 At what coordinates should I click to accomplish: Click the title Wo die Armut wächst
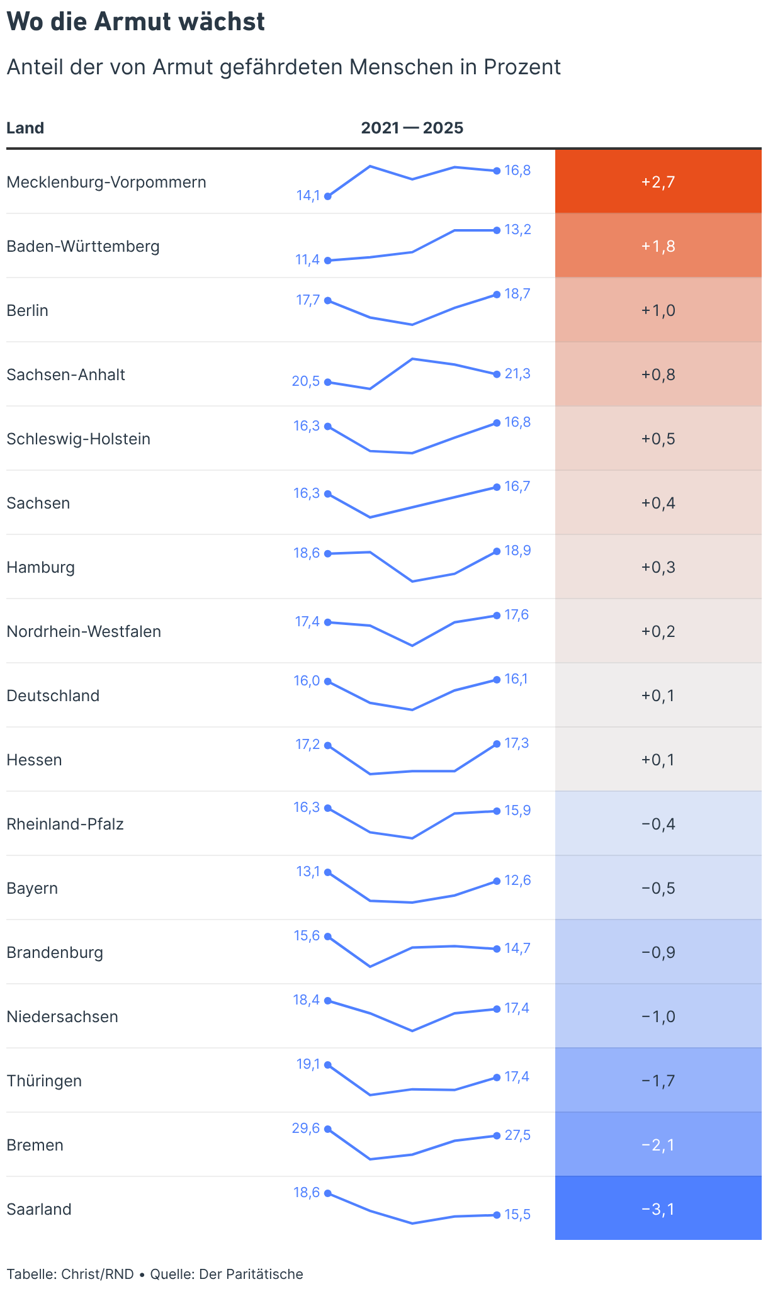(136, 21)
